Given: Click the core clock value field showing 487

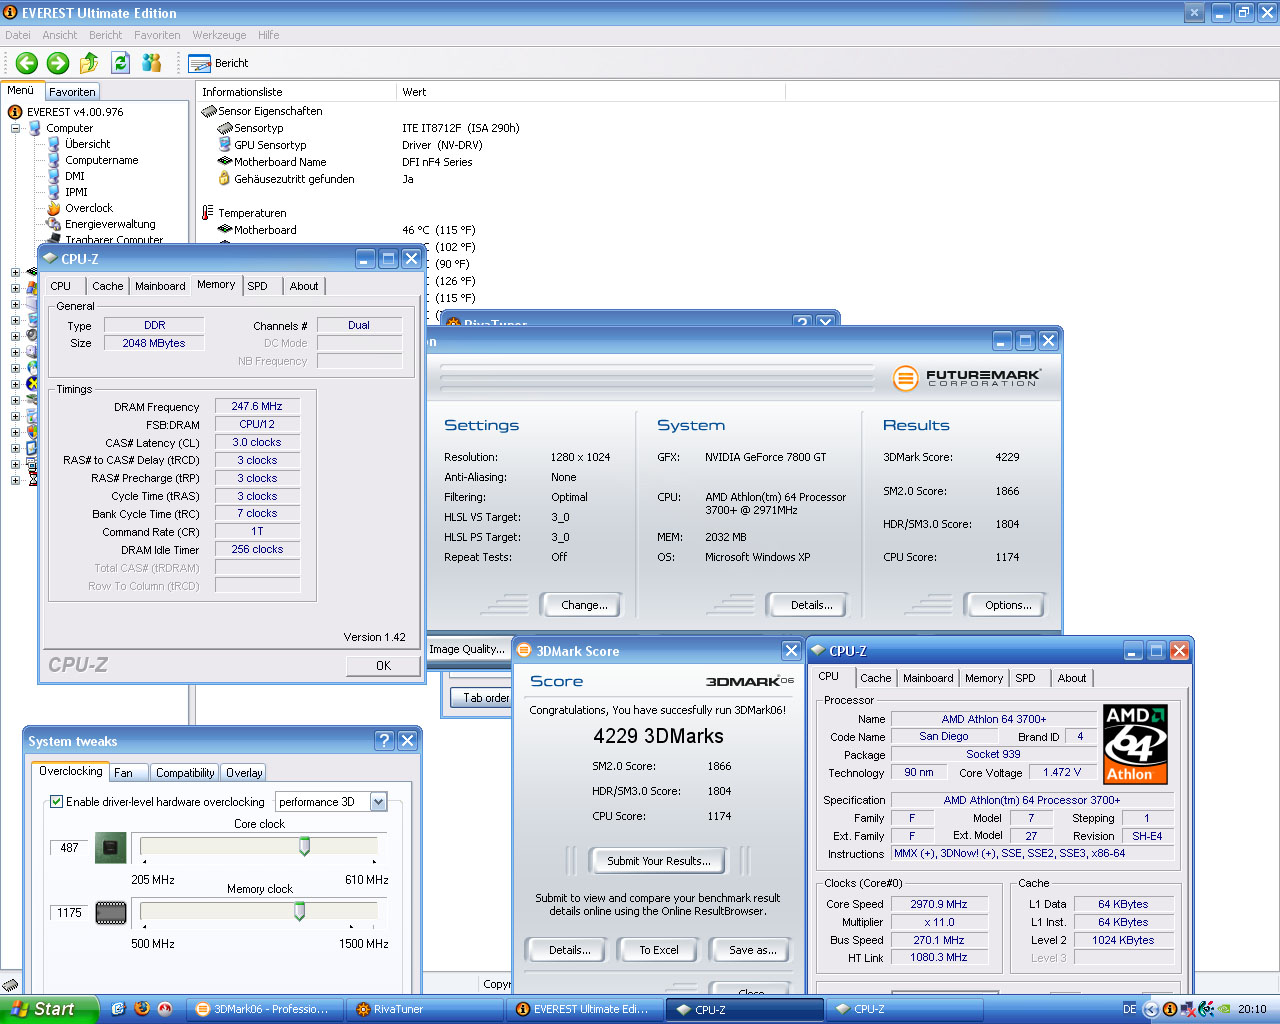Looking at the screenshot, I should pyautogui.click(x=69, y=847).
